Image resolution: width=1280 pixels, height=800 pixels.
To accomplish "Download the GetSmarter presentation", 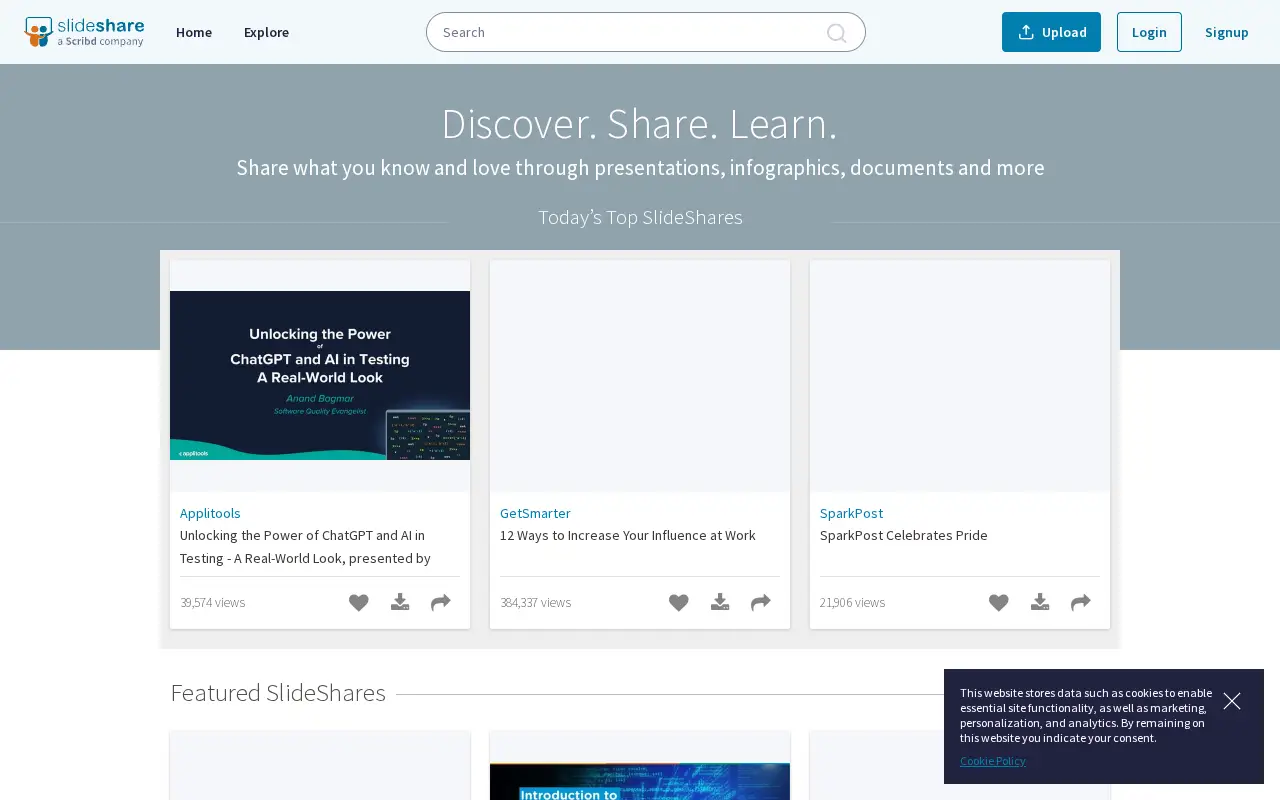I will [x=720, y=602].
